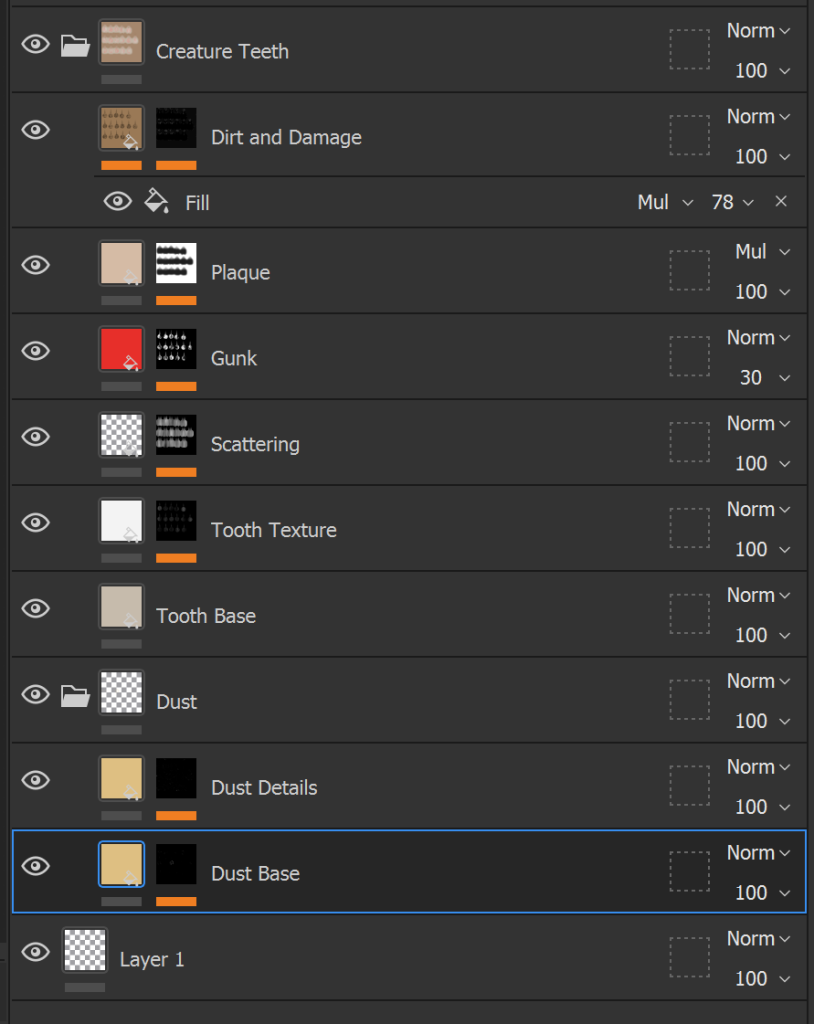The width and height of the screenshot is (814, 1024).
Task: Open the Plaque layer blend mode dropdown
Action: pyautogui.click(x=763, y=252)
